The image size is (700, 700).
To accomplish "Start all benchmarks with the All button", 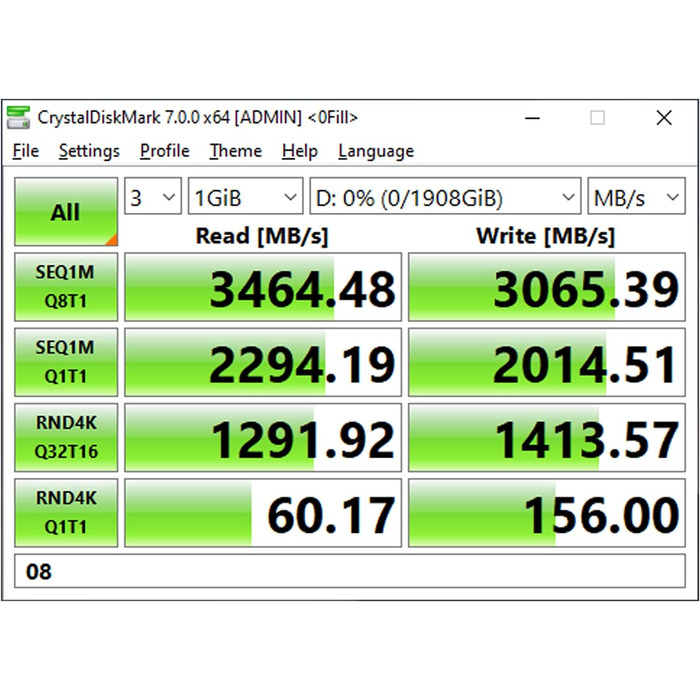I will (x=66, y=212).
